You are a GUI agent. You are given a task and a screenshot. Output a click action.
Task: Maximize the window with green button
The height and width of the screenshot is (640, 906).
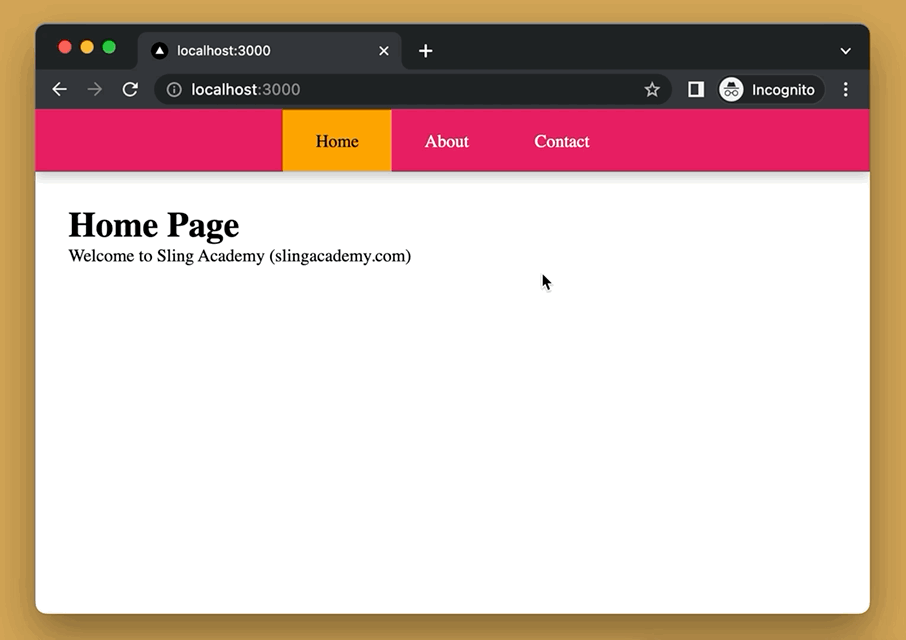pyautogui.click(x=109, y=47)
